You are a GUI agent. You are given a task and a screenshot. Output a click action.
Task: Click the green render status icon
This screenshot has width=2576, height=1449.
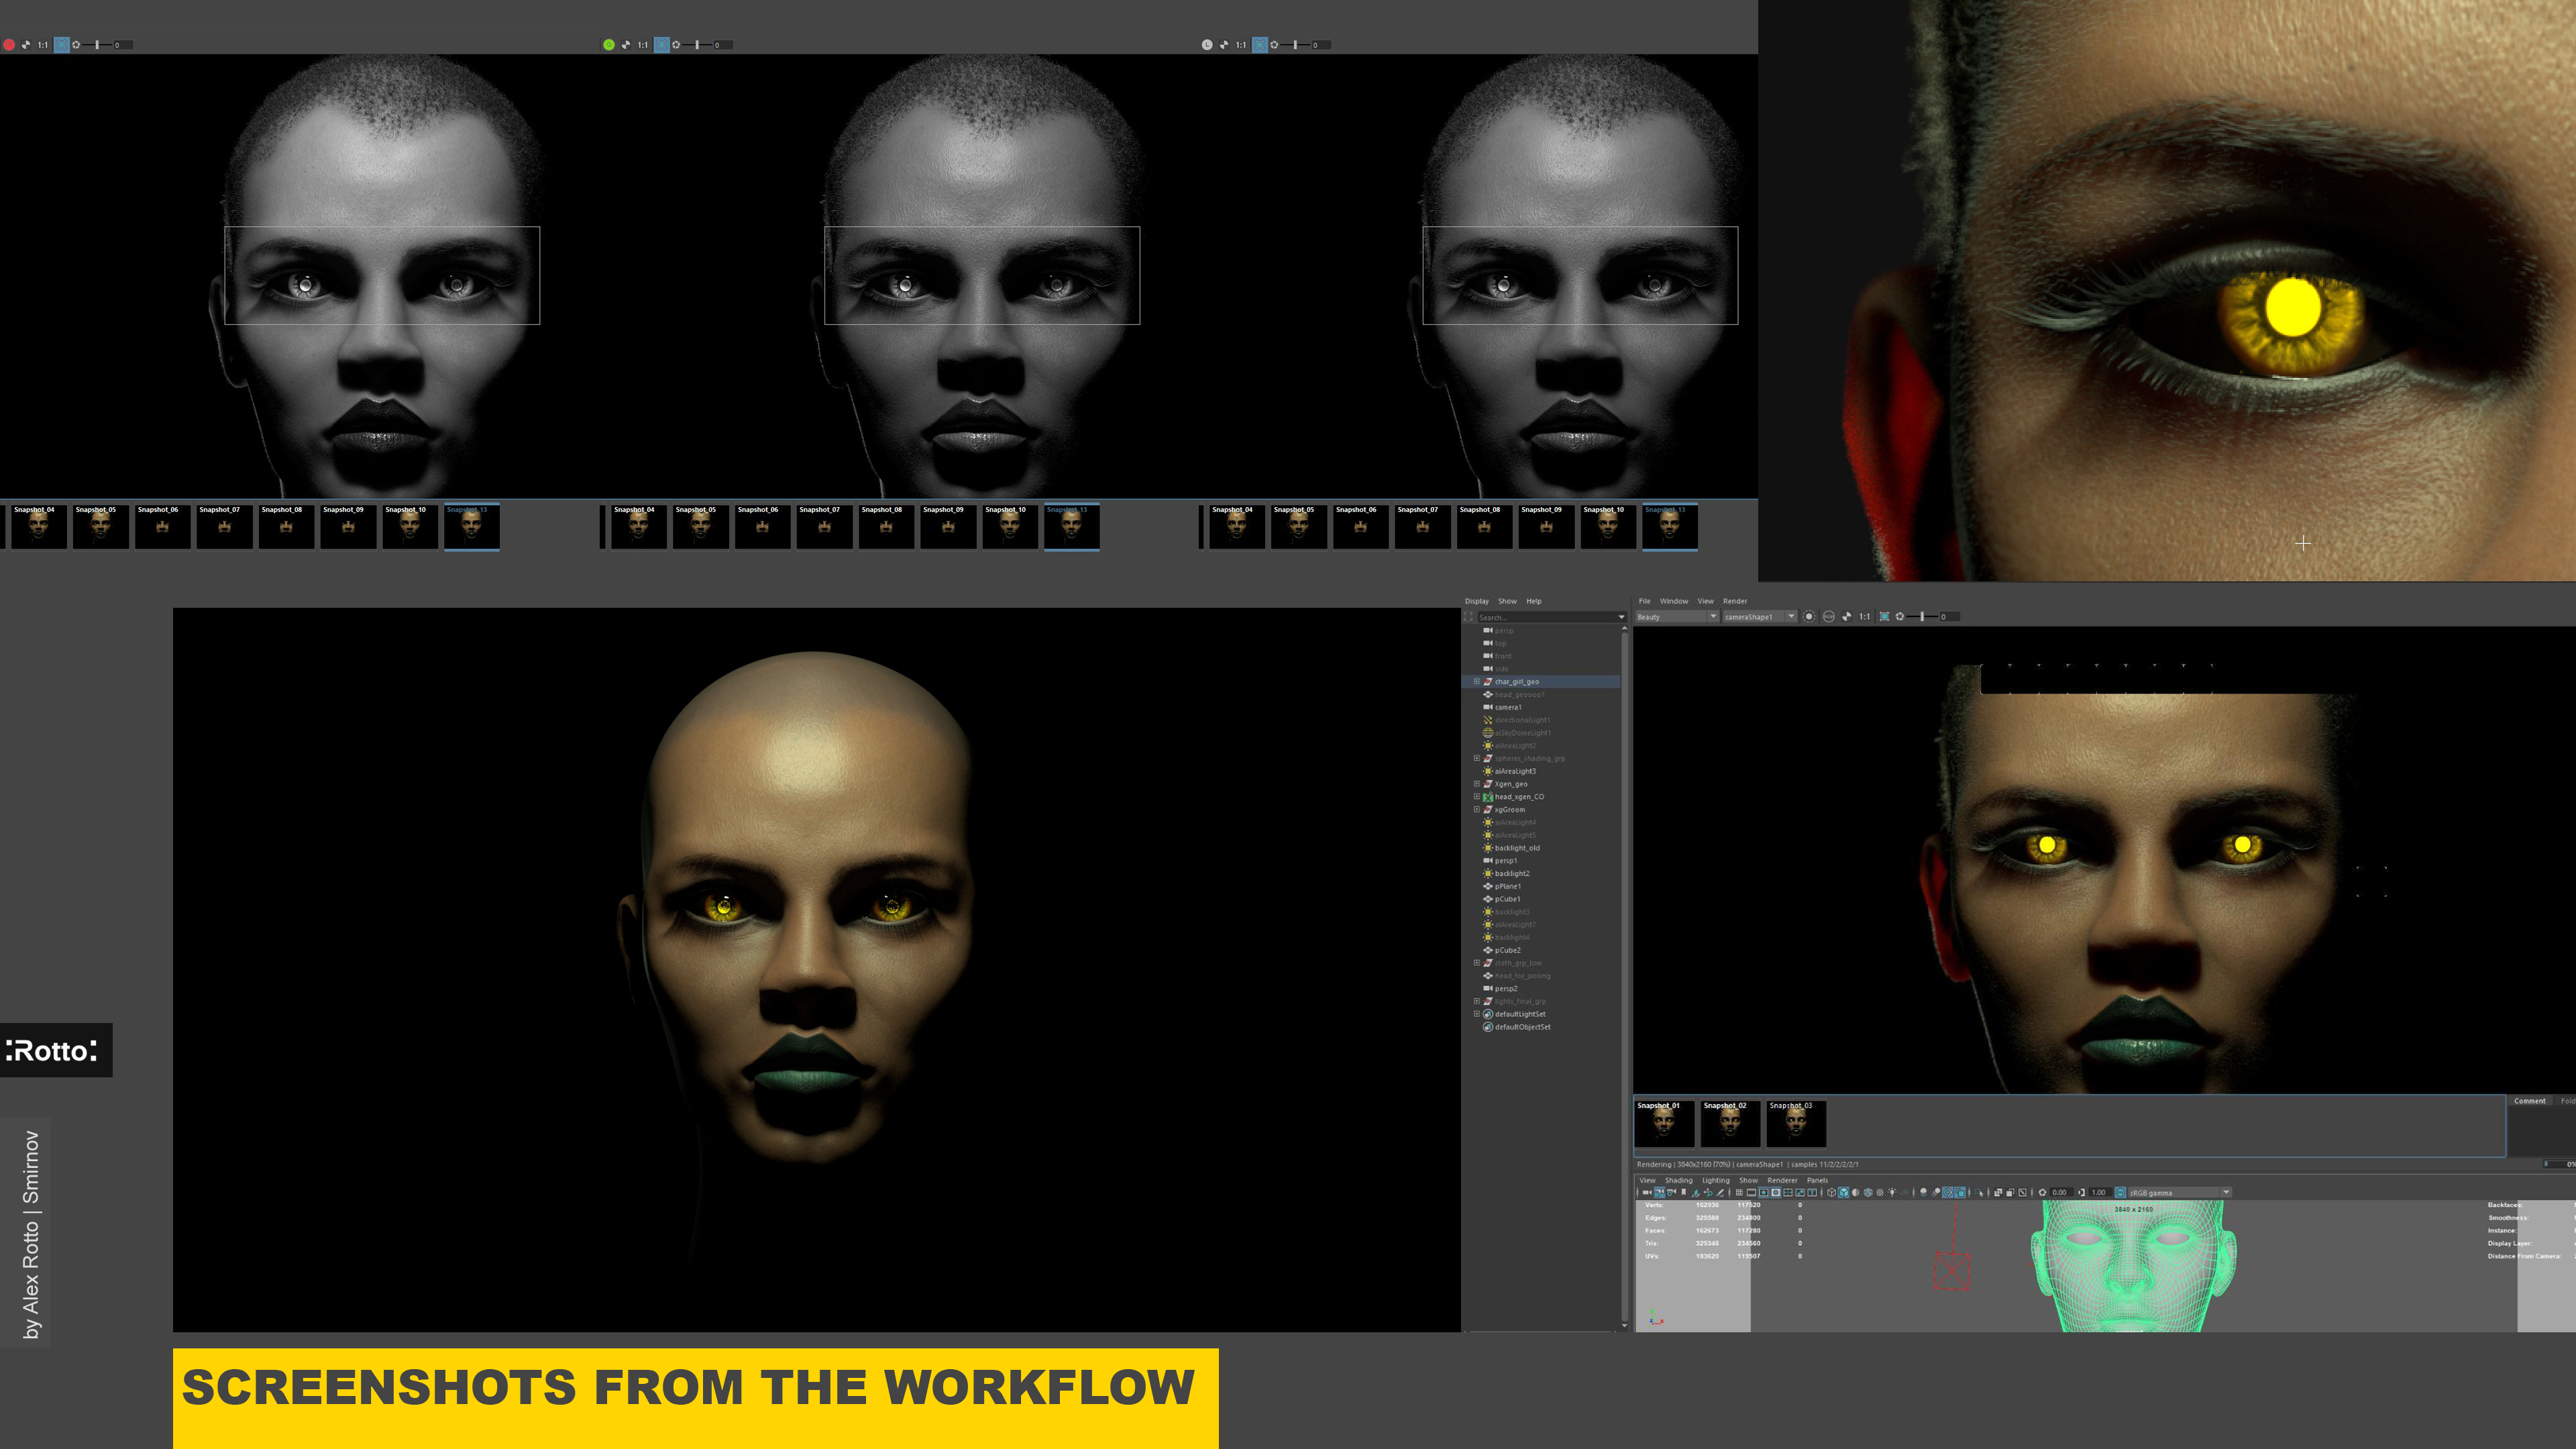coord(608,45)
